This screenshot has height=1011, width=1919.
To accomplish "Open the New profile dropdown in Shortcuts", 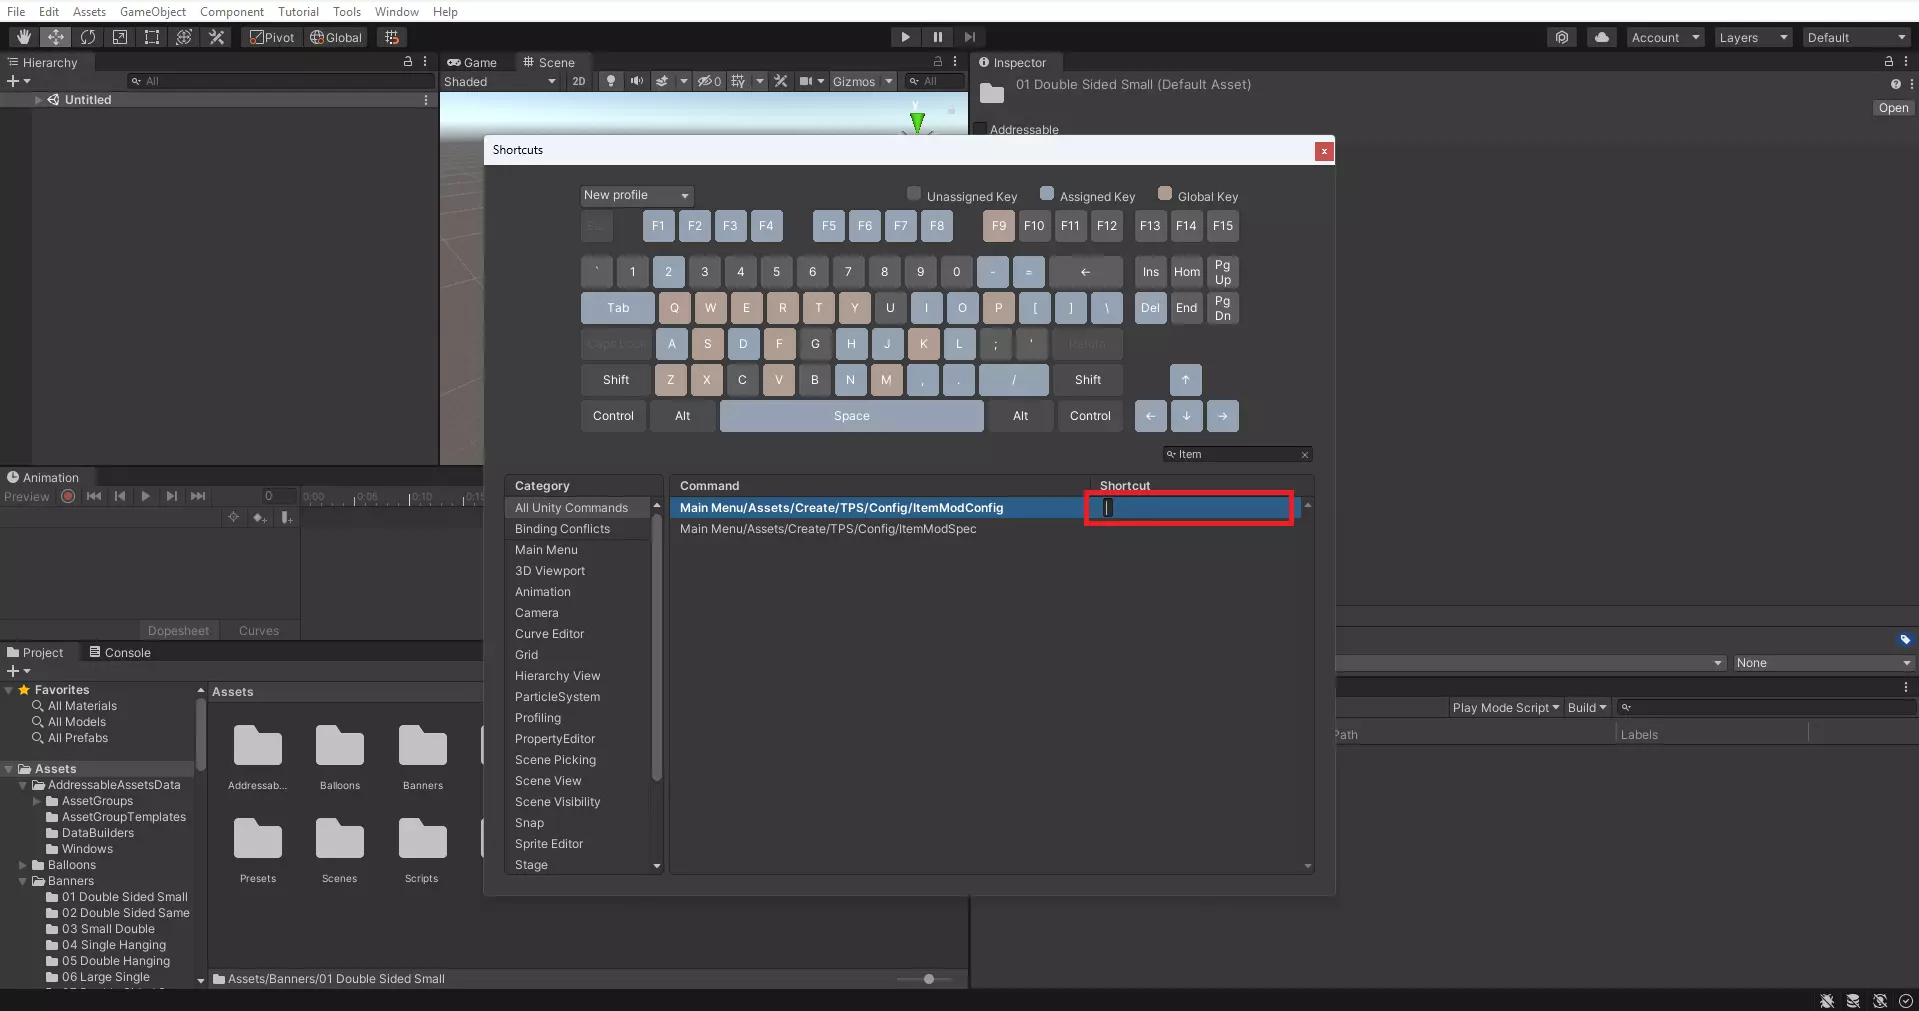I will click(636, 195).
